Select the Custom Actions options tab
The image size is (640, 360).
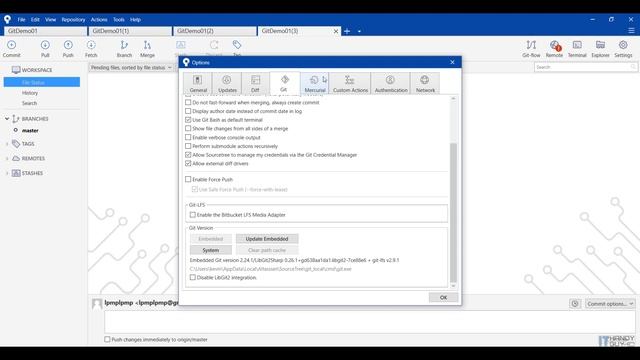[350, 83]
